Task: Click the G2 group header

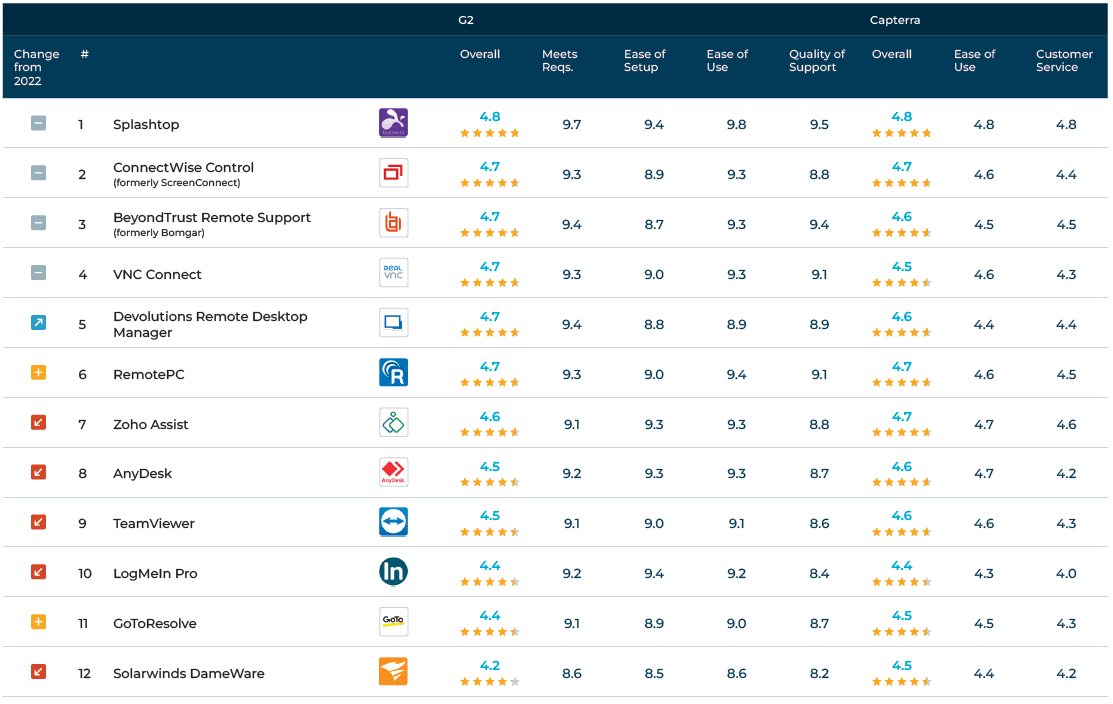Action: (x=466, y=20)
